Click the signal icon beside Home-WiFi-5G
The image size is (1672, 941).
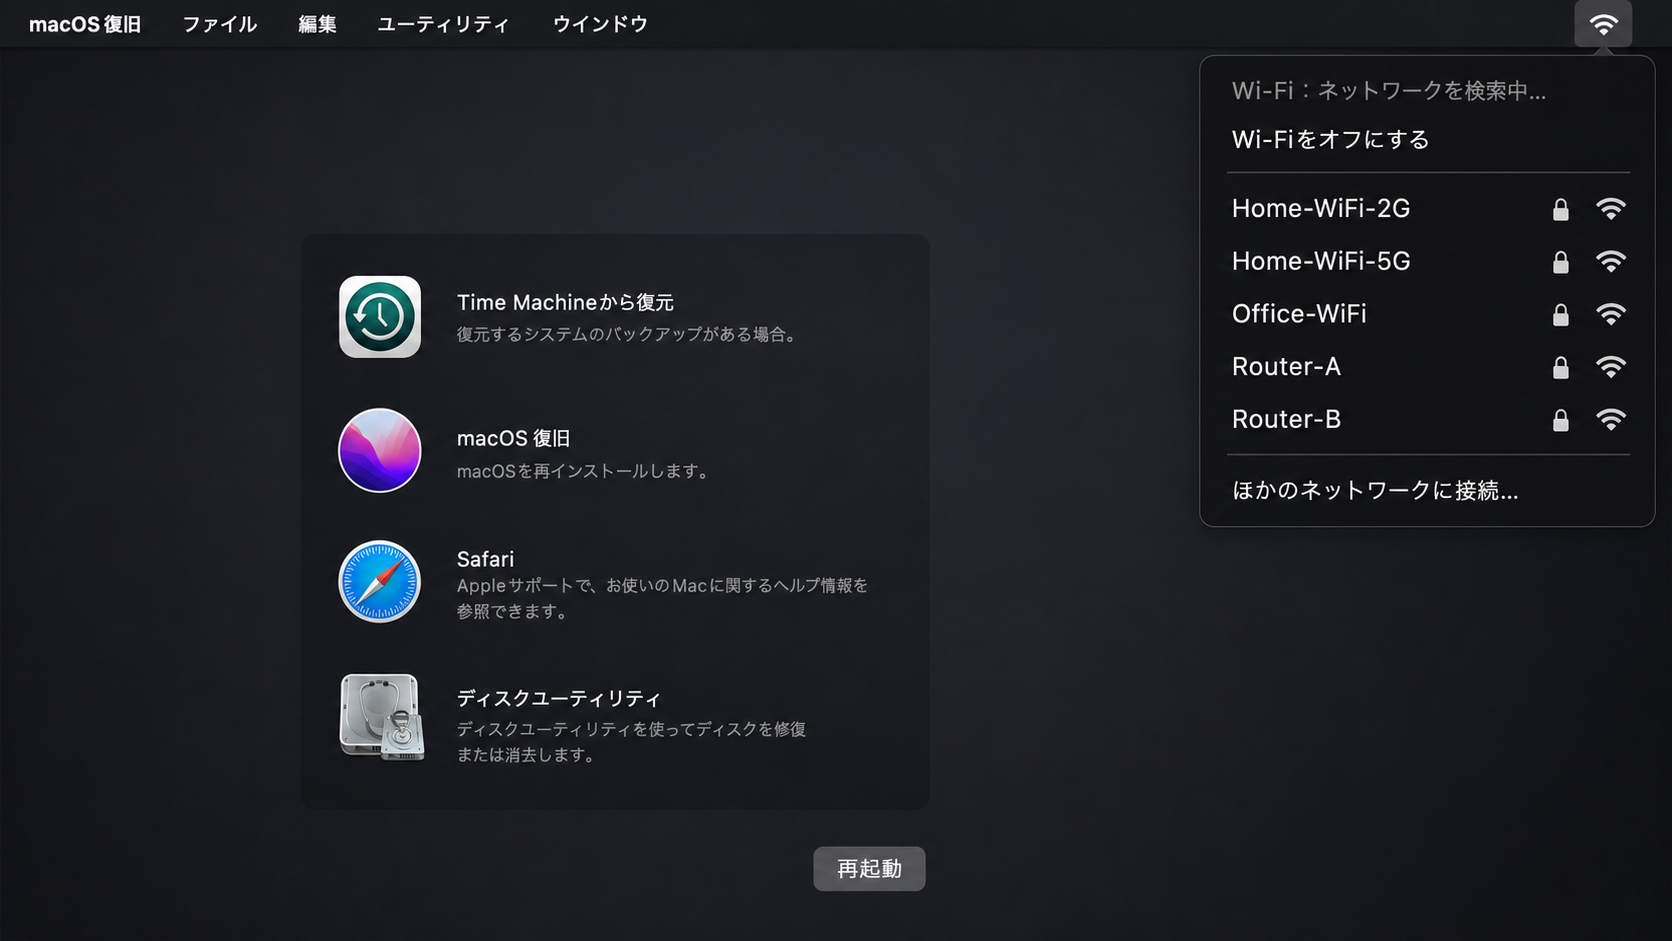1610,261
